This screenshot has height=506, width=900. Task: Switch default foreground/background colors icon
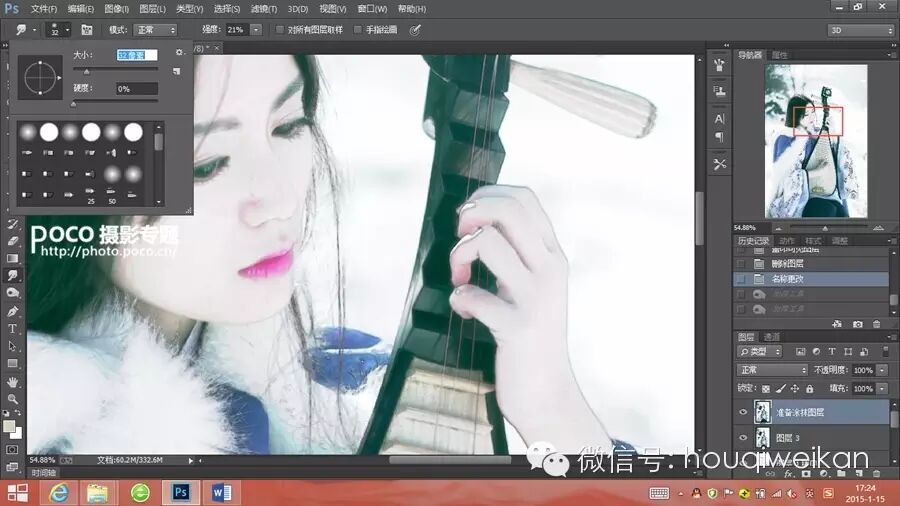click(x=6, y=412)
